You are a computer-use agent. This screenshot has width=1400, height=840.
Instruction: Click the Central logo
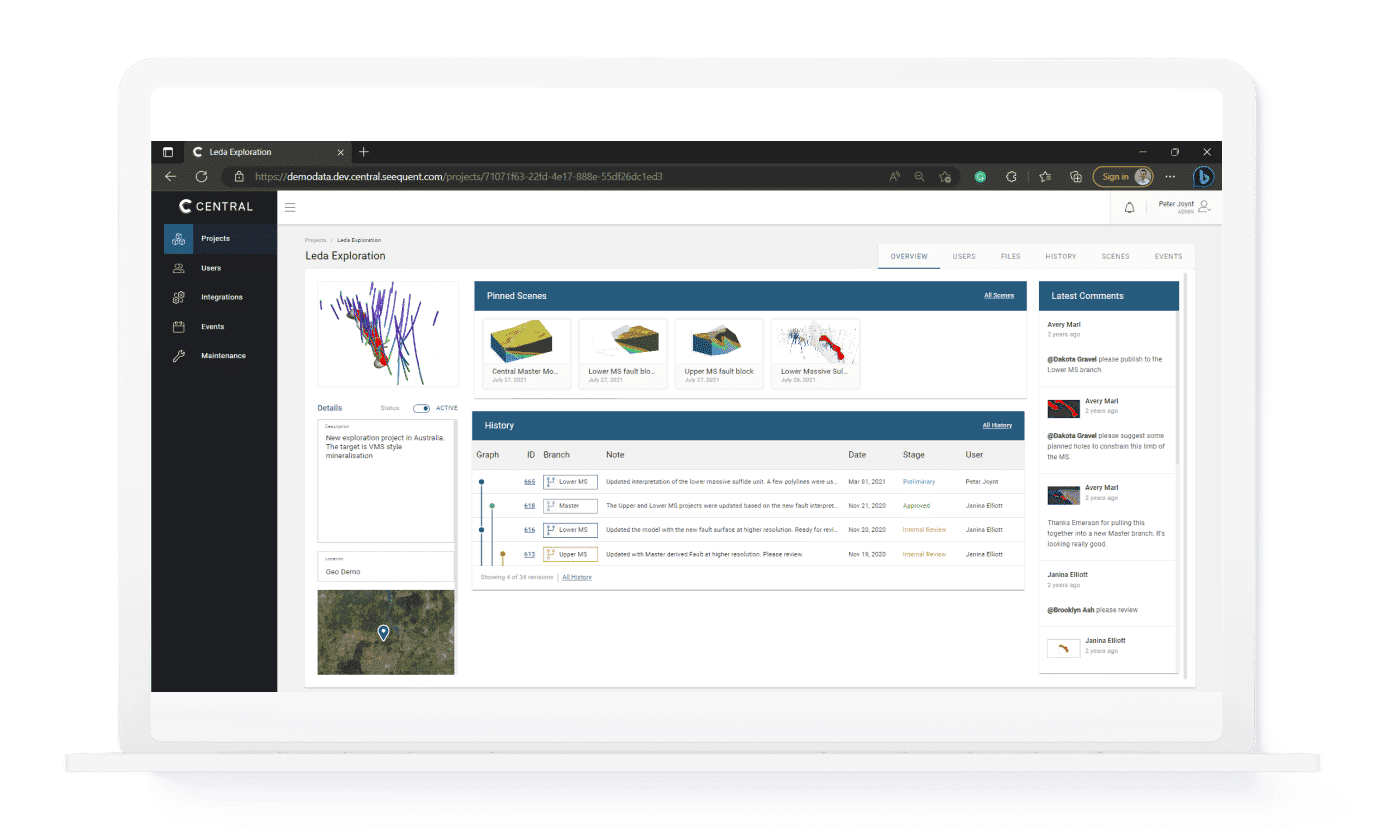214,207
